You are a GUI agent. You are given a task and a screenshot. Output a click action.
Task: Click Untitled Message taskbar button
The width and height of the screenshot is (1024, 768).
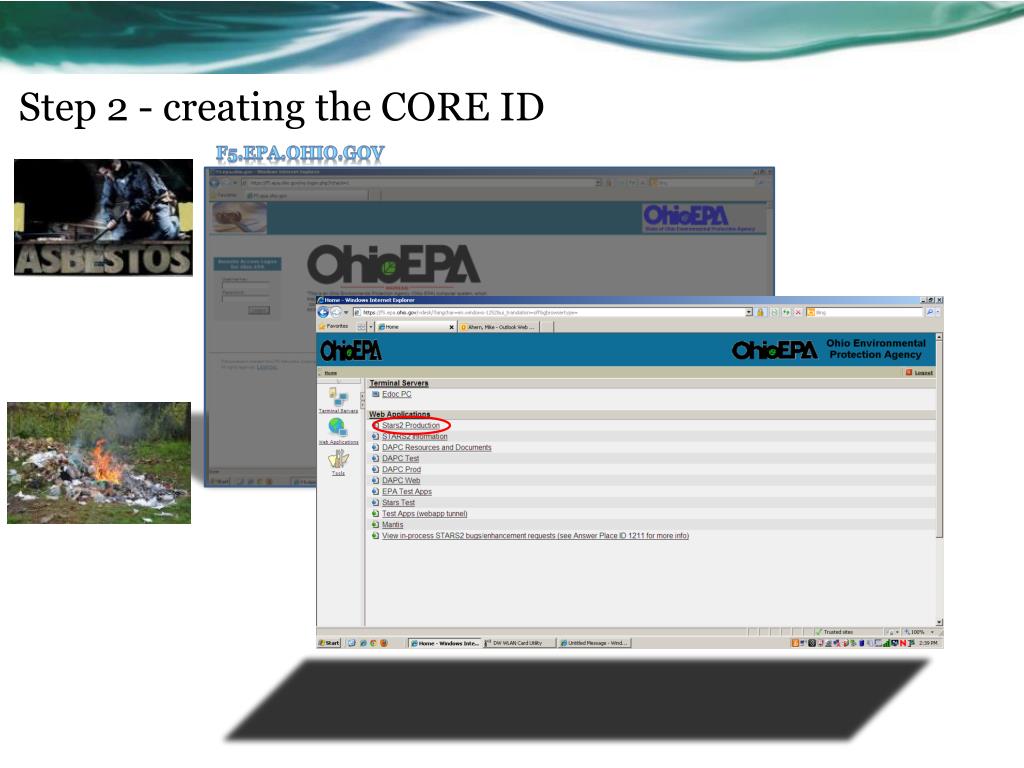point(594,643)
